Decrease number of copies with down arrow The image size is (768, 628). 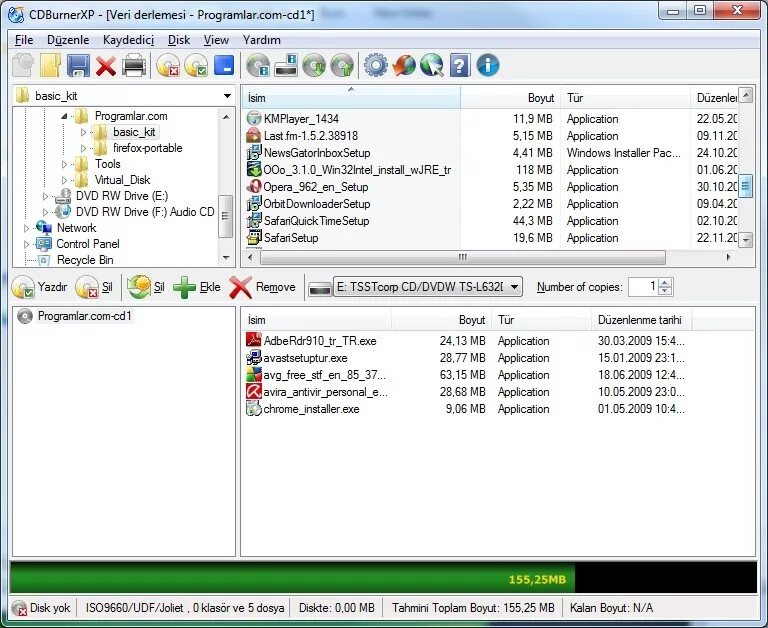(665, 291)
